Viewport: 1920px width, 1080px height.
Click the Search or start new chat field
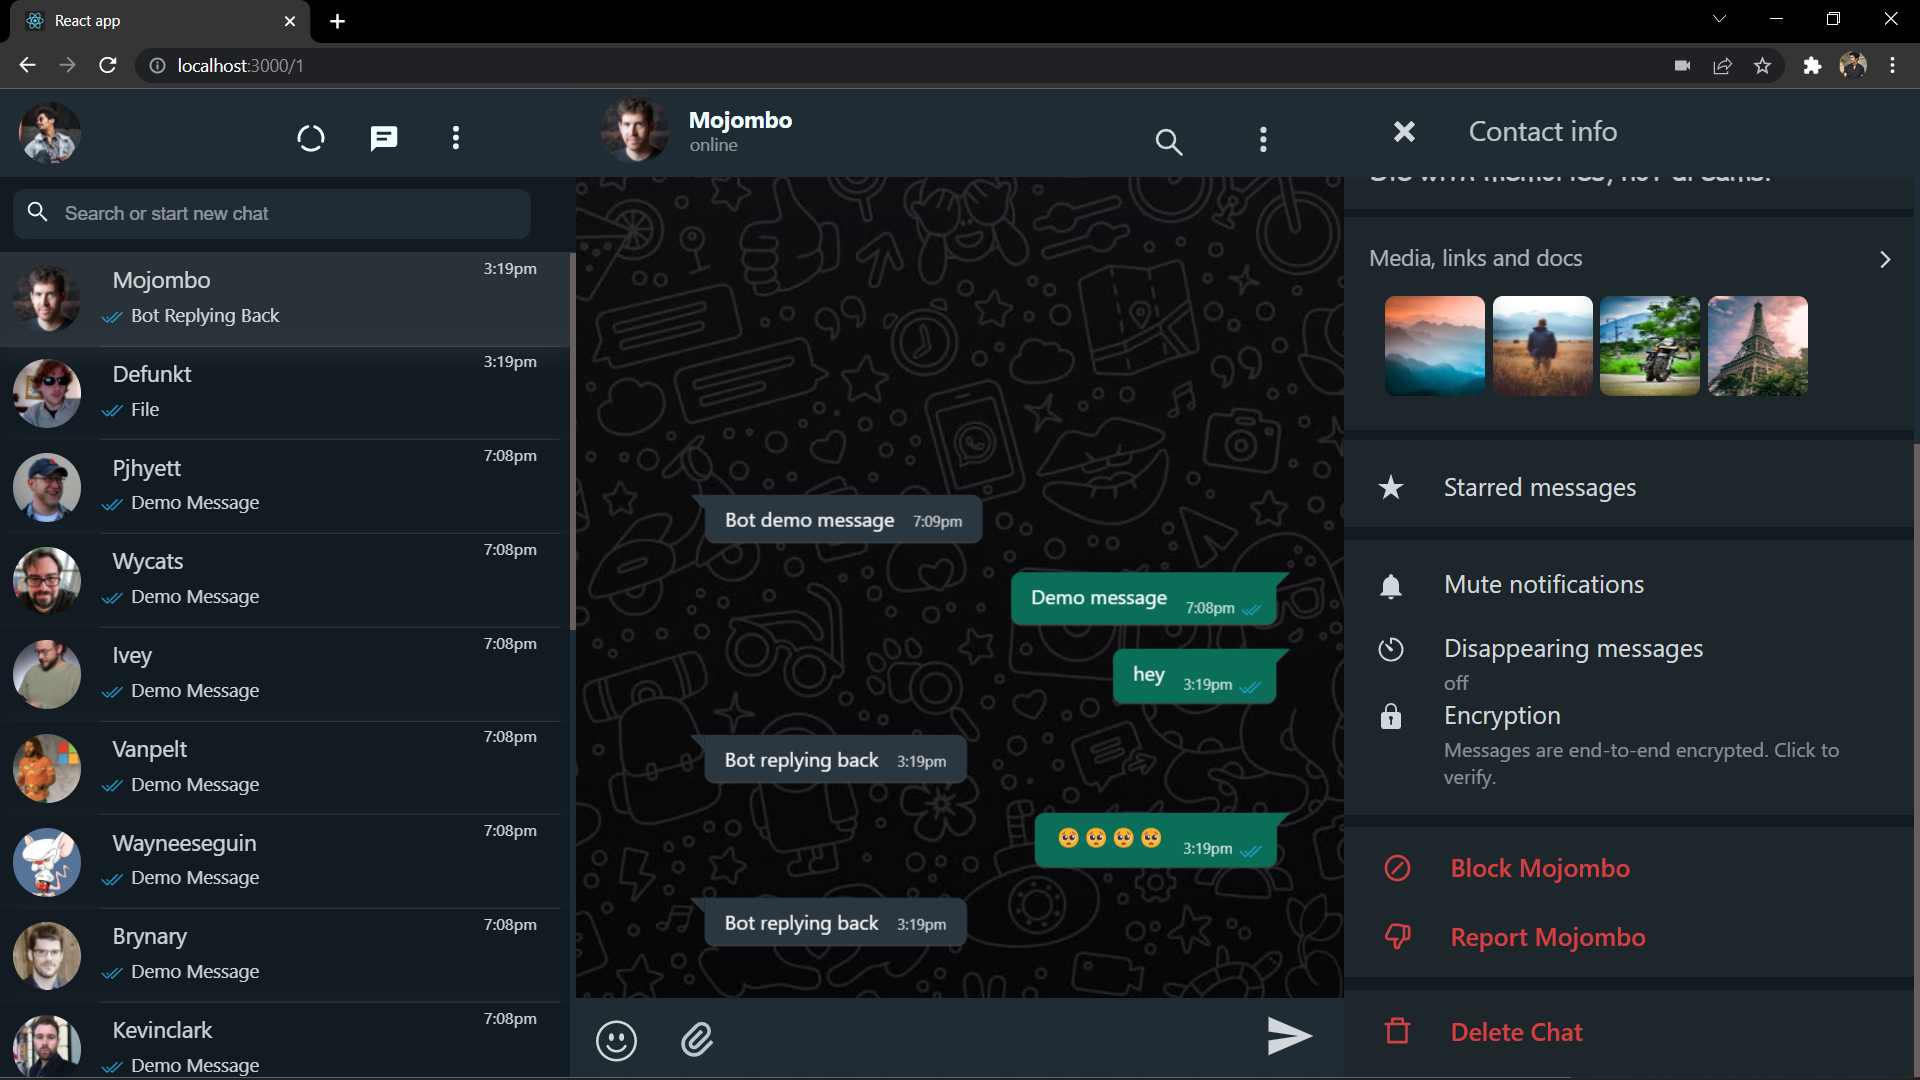[x=270, y=213]
